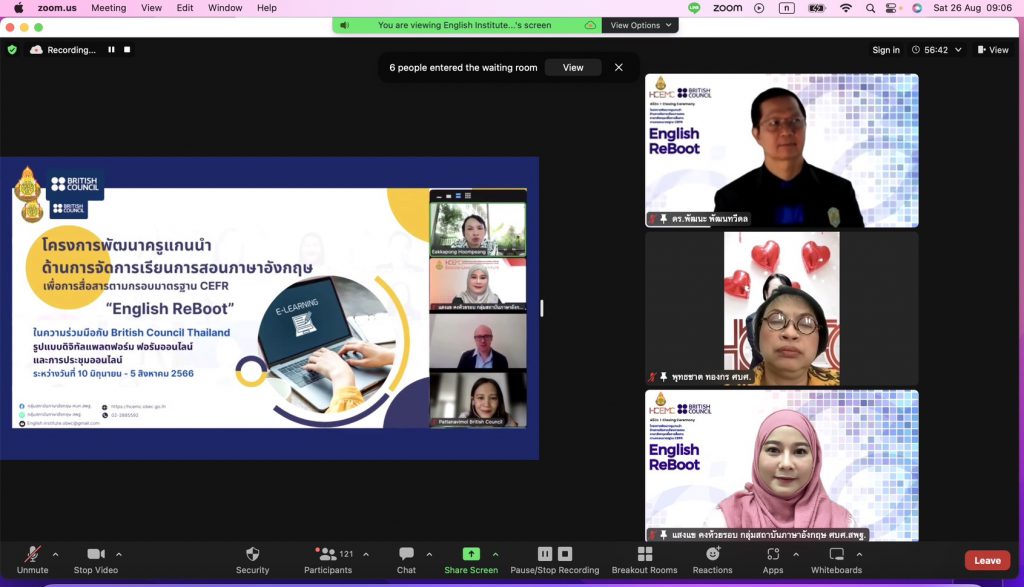Image resolution: width=1024 pixels, height=587 pixels.
Task: Expand the Apps options caret
Action: (795, 554)
